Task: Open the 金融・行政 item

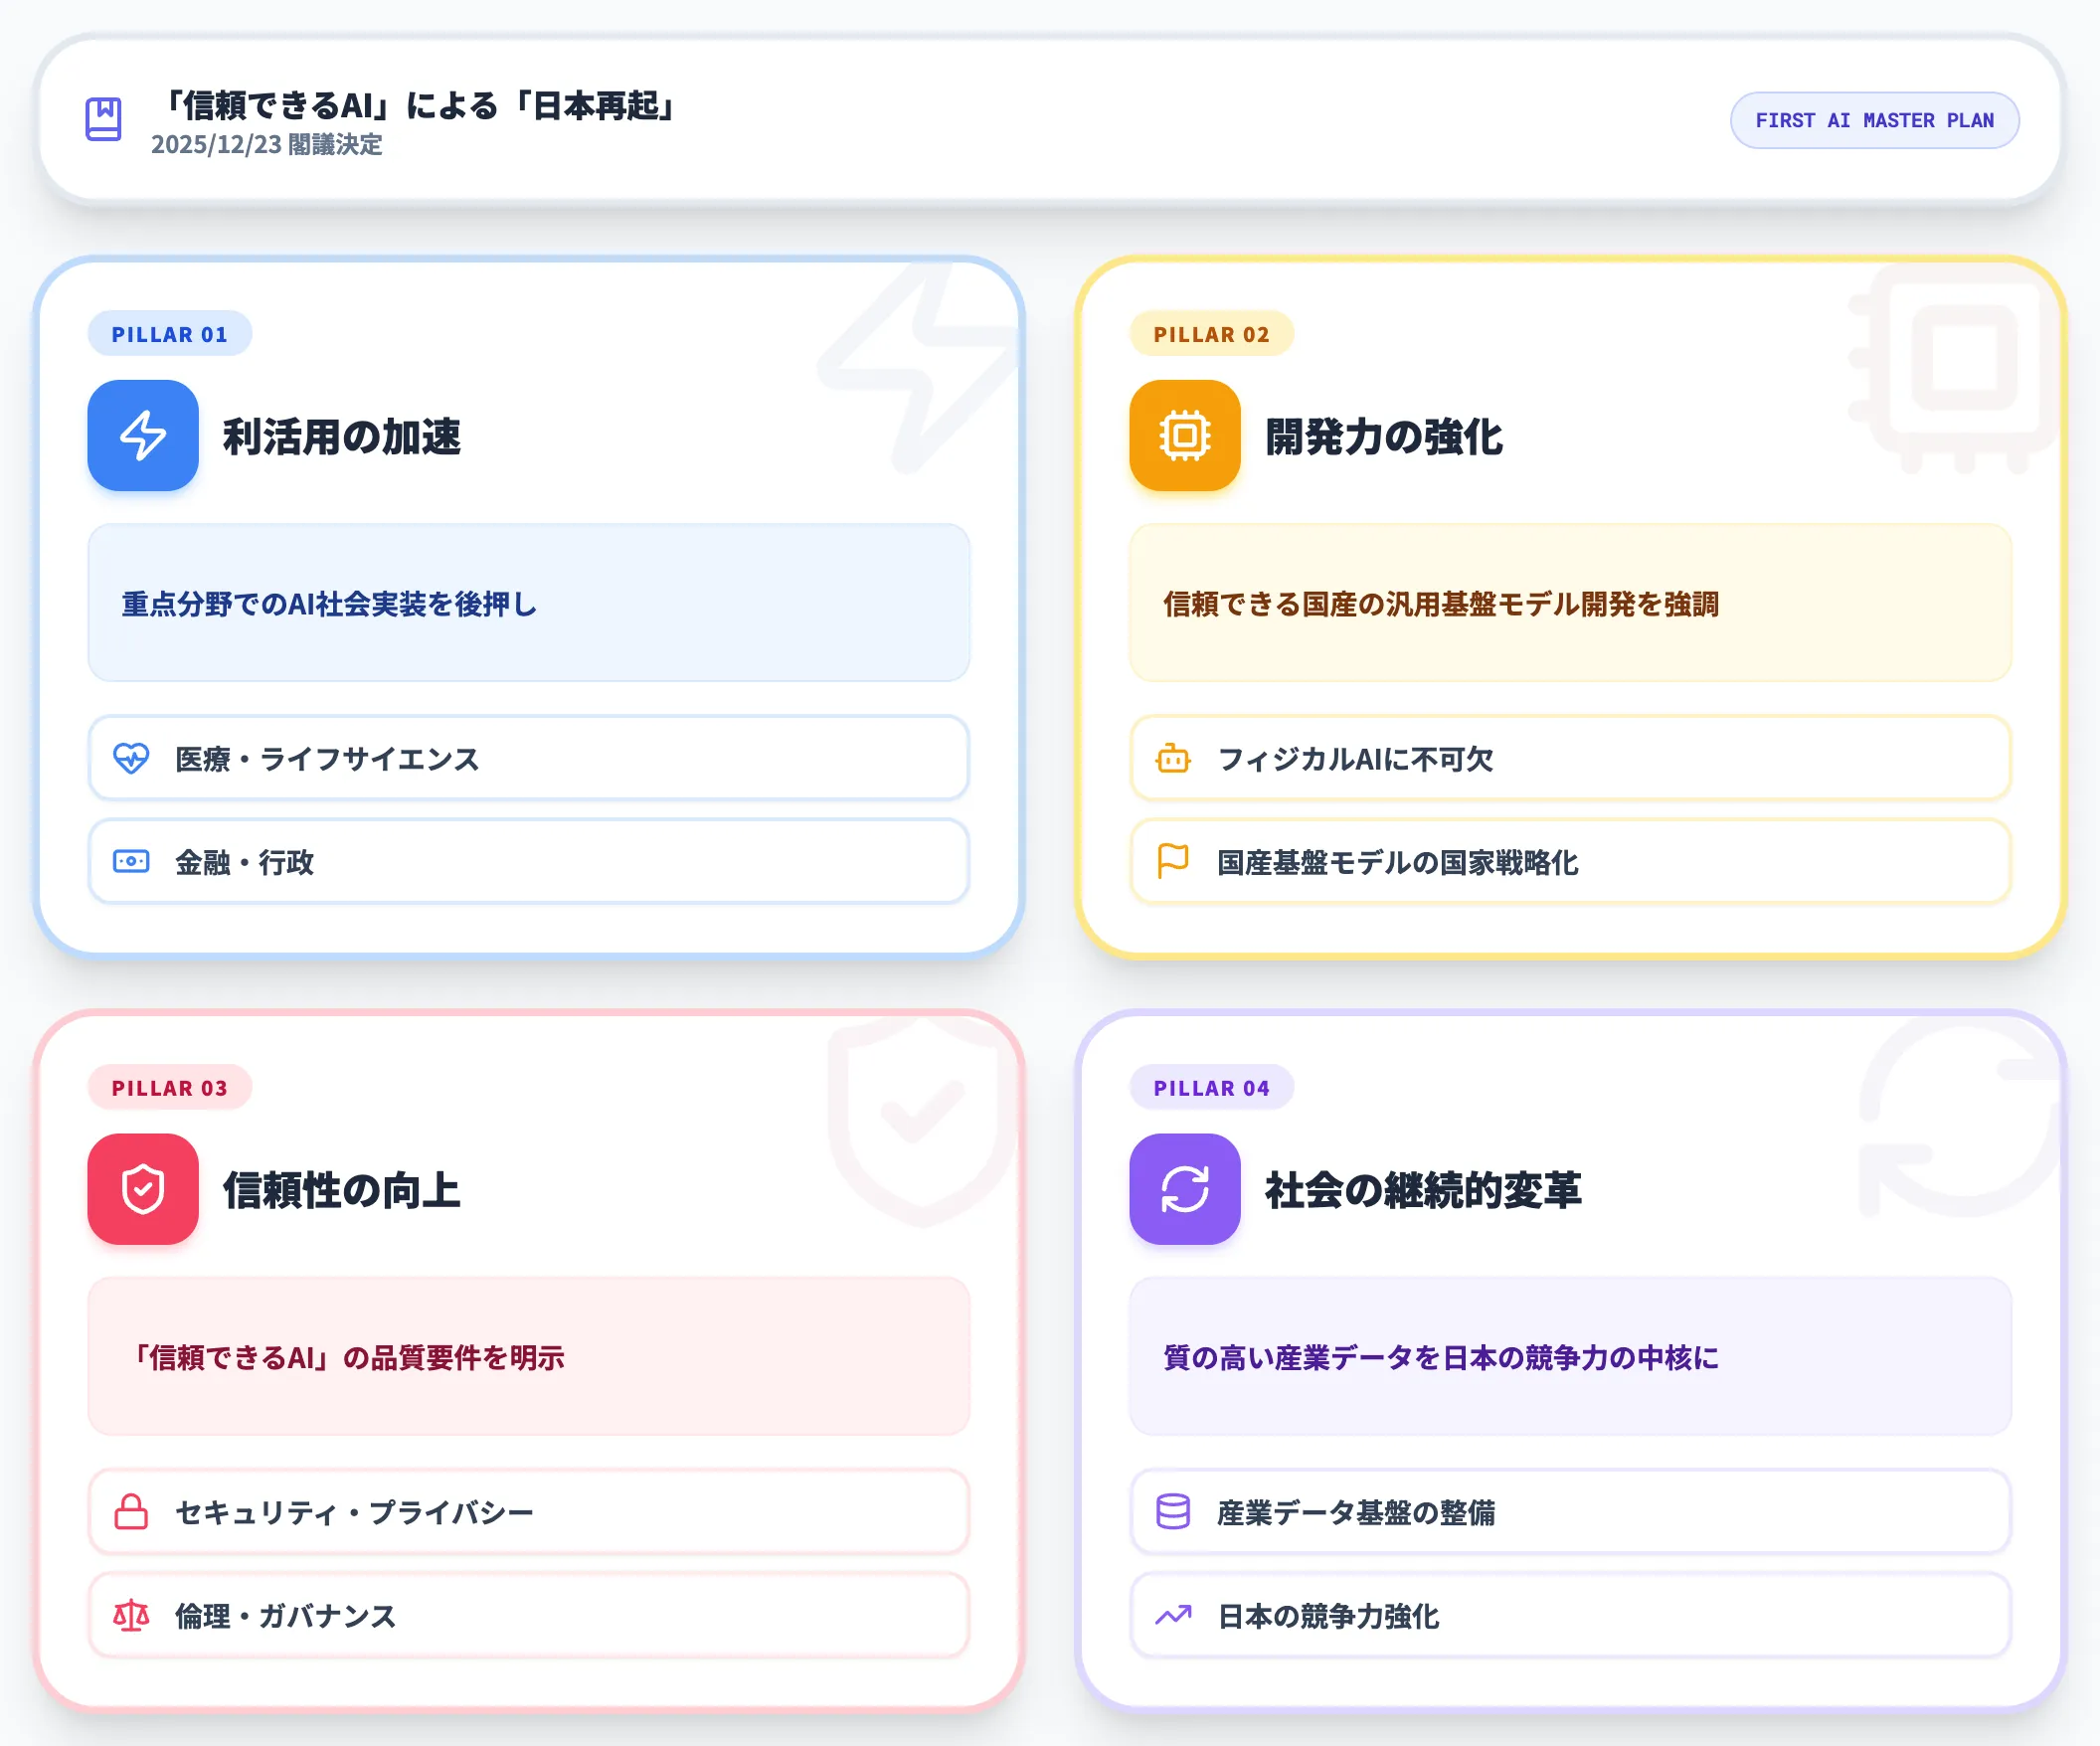Action: [x=529, y=861]
